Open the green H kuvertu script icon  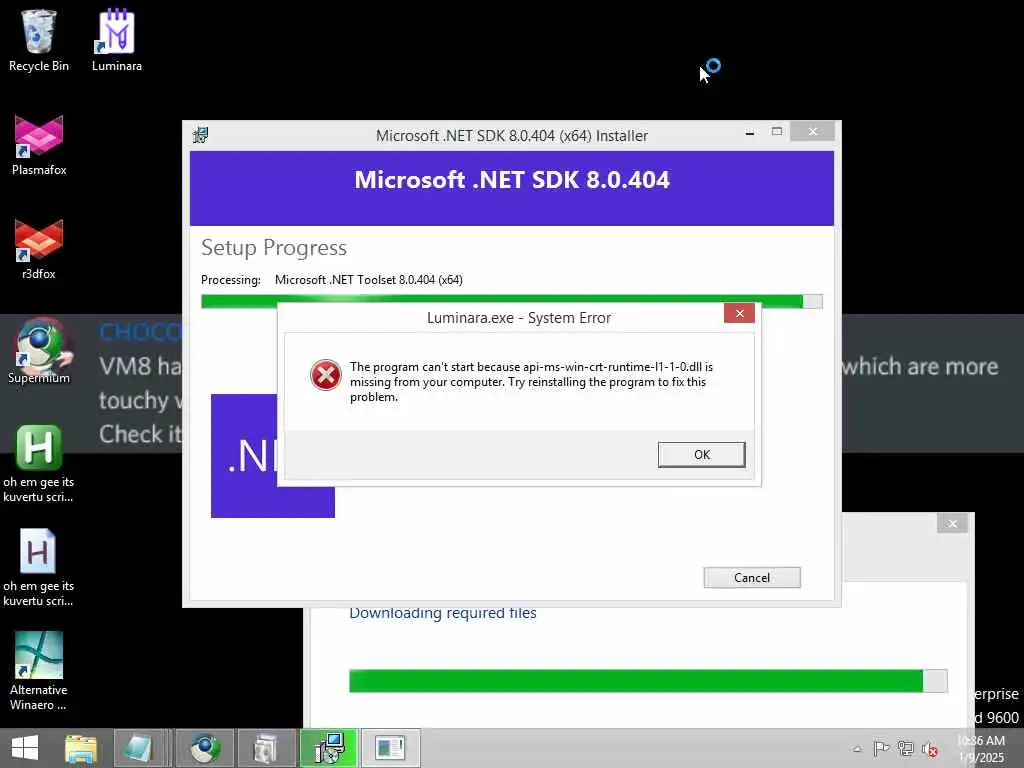[39, 464]
